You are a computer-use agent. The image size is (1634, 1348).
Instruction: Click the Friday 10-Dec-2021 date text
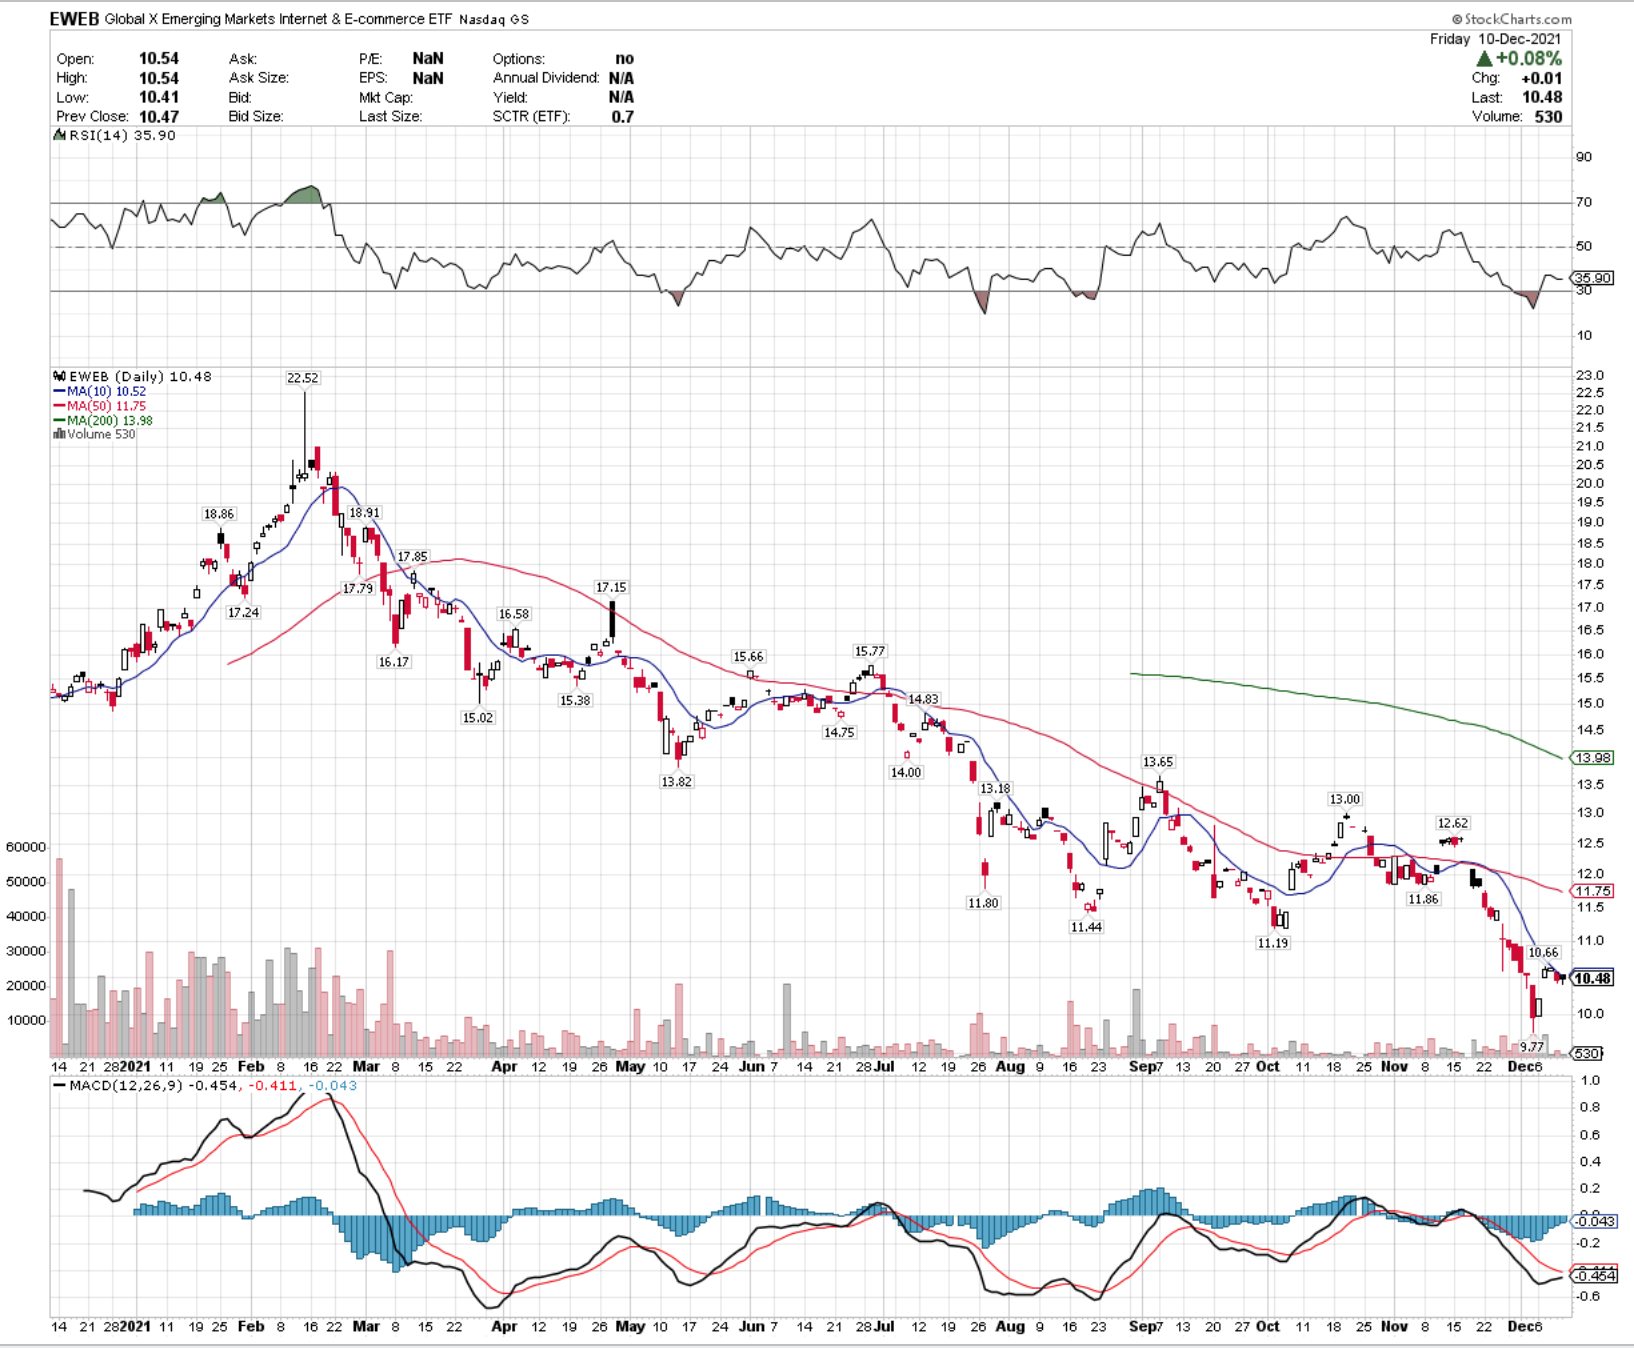(1495, 39)
